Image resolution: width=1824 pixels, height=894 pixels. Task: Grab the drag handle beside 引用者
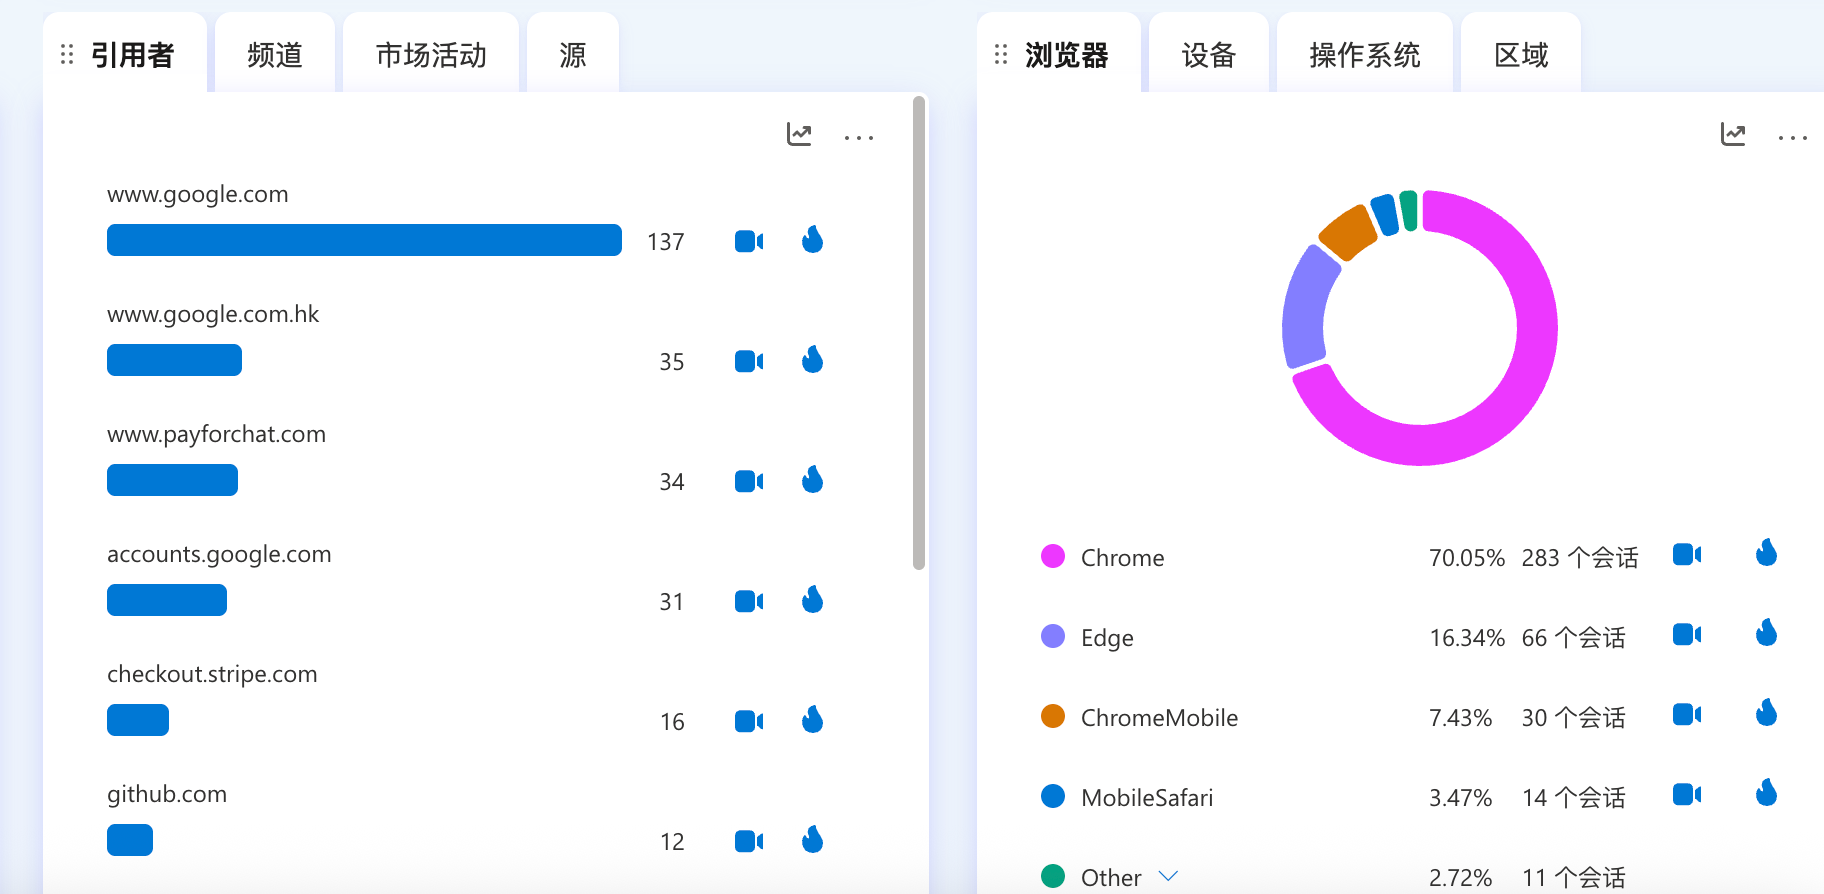coord(67,55)
